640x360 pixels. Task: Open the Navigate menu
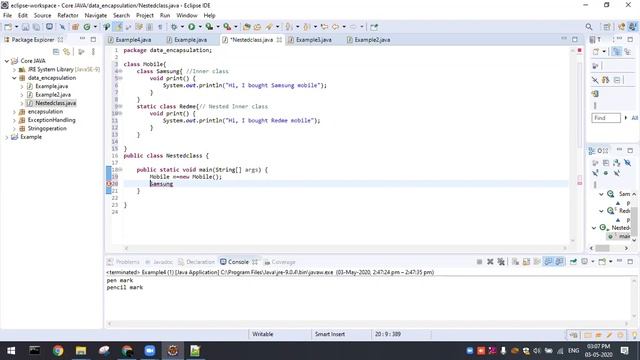coord(96,16)
